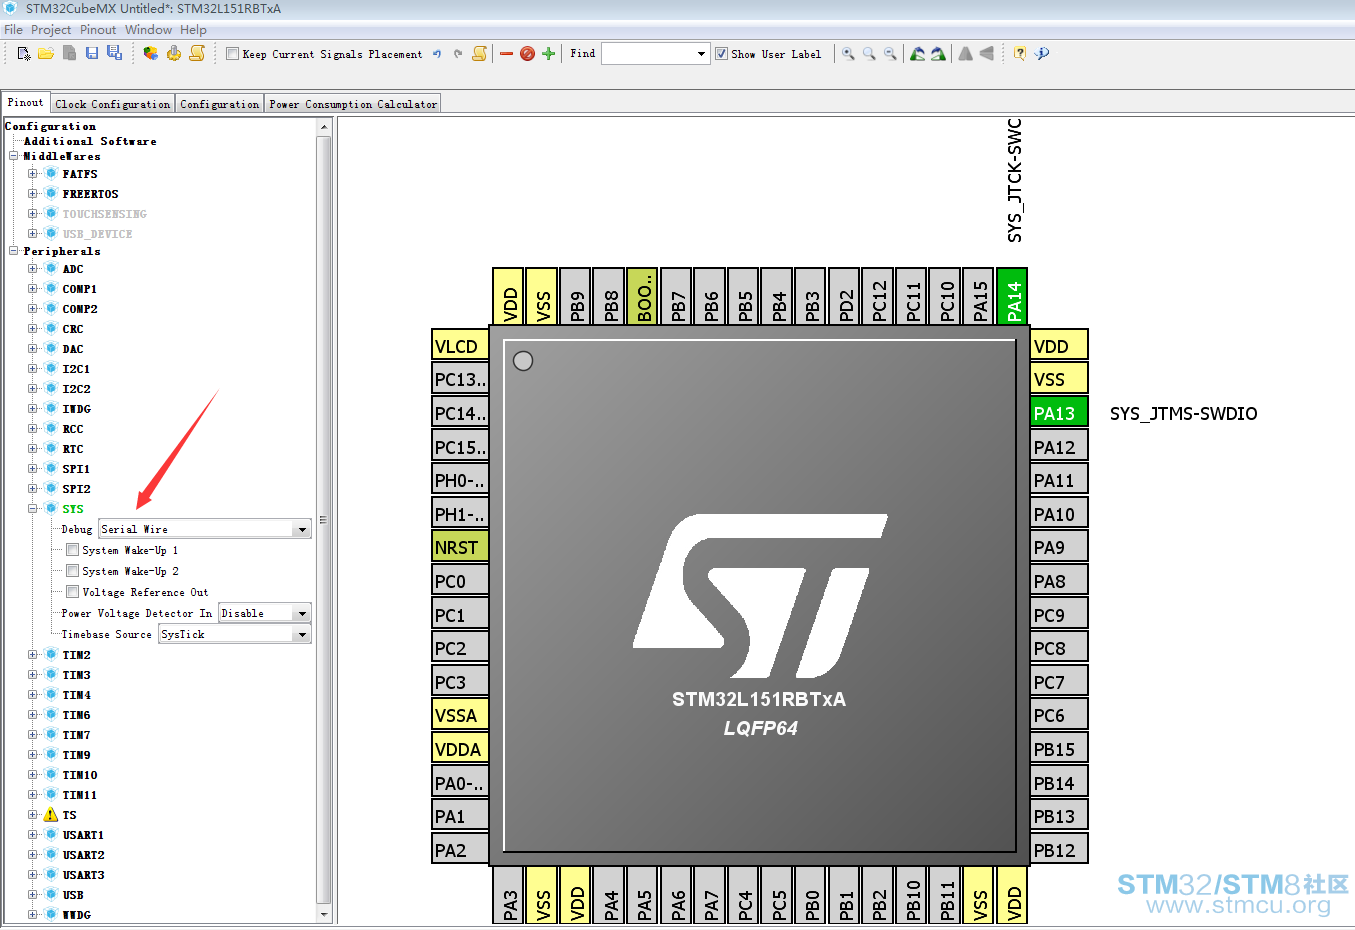Click the middle best-fit magnifier icon
Image resolution: width=1355 pixels, height=930 pixels.
coord(869,54)
